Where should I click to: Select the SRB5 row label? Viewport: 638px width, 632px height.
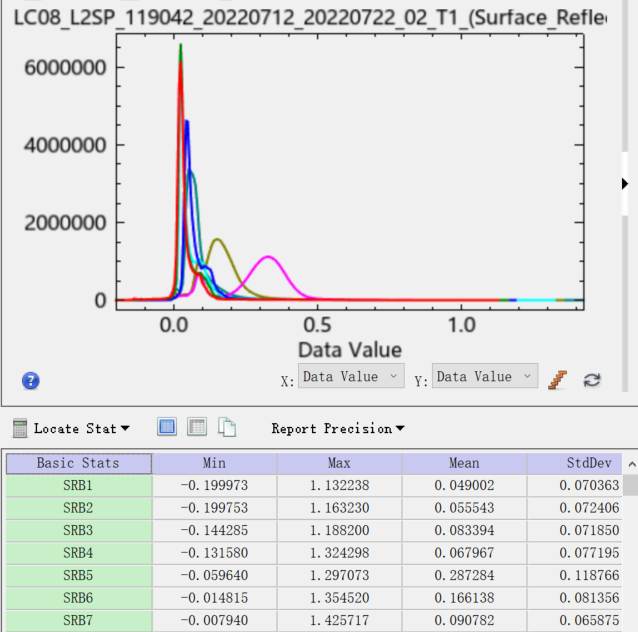pyautogui.click(x=79, y=575)
